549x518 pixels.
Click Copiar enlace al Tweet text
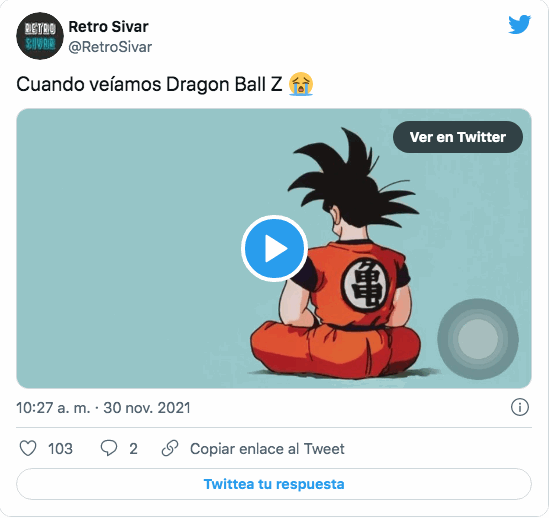tap(267, 449)
